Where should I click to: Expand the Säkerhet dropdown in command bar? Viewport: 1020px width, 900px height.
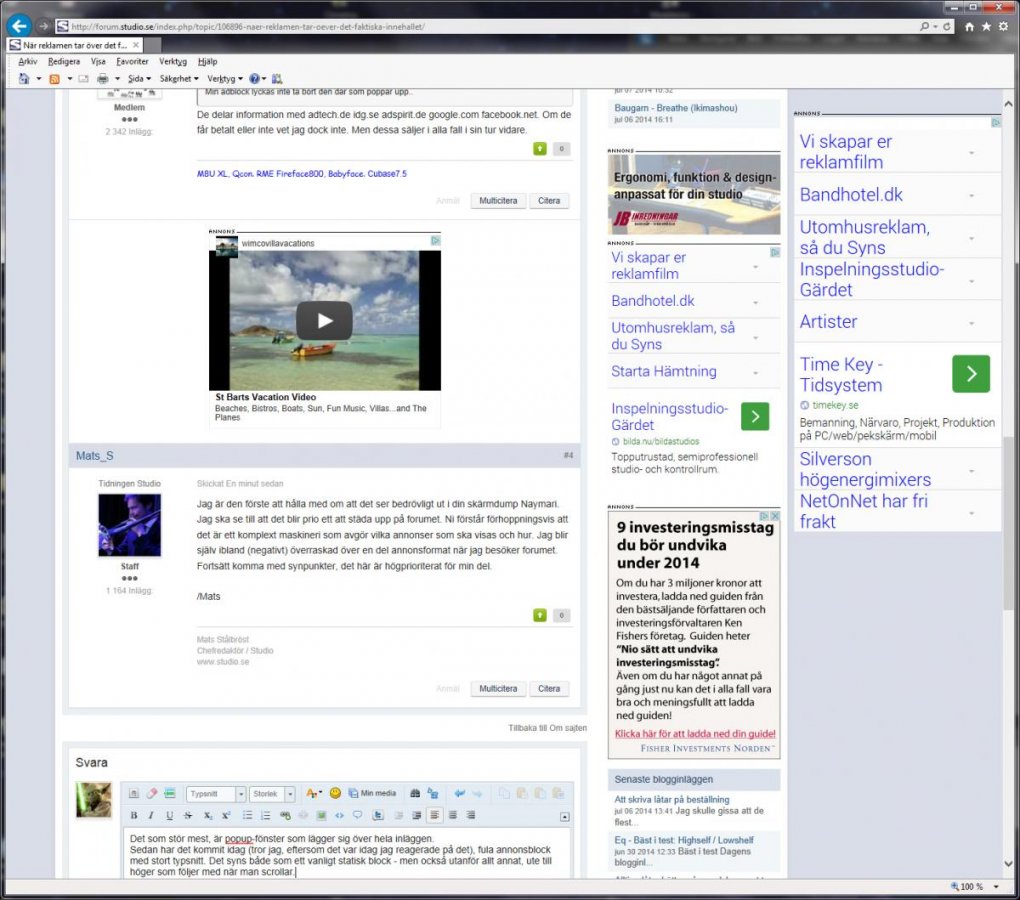[179, 78]
